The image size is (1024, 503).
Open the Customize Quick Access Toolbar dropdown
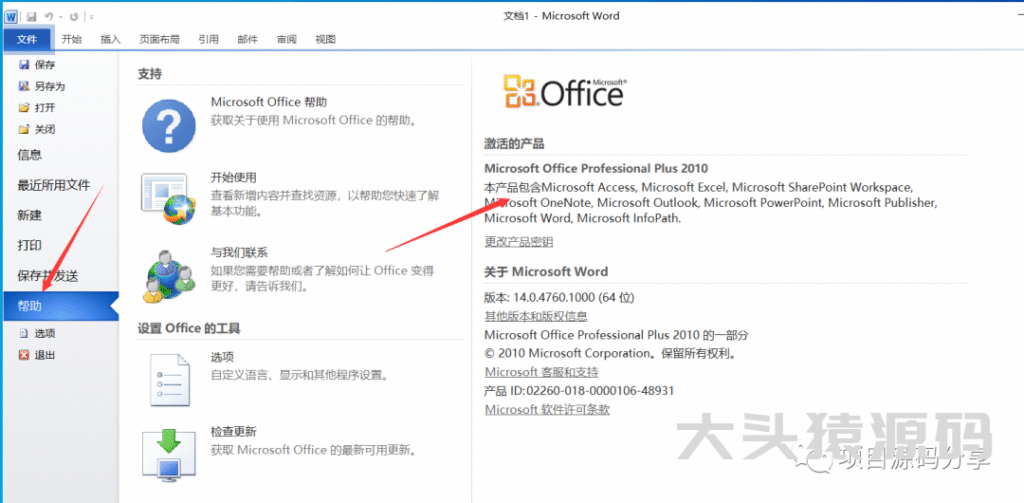pyautogui.click(x=91, y=16)
